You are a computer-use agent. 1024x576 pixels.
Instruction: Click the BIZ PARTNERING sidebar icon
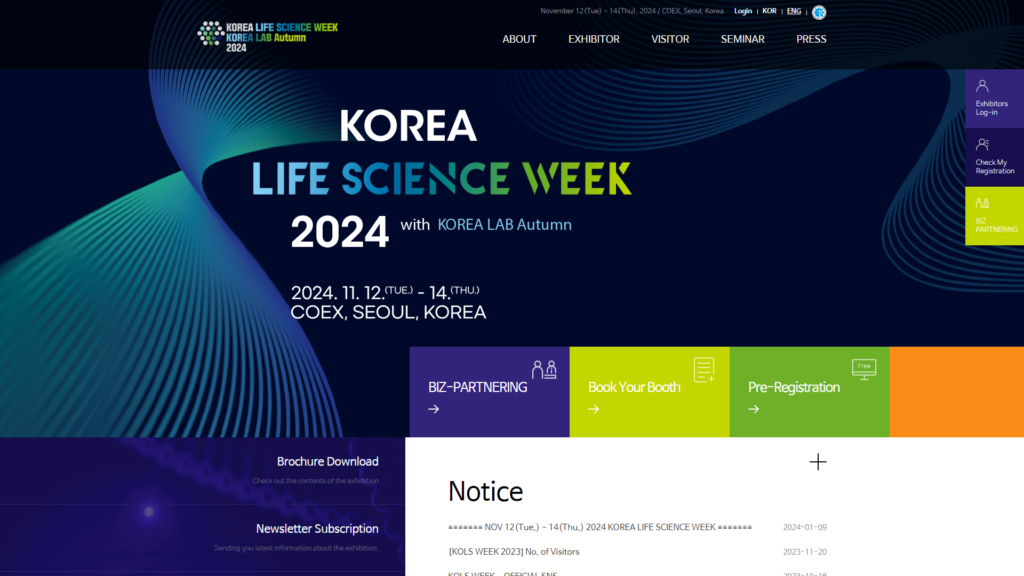coord(982,203)
